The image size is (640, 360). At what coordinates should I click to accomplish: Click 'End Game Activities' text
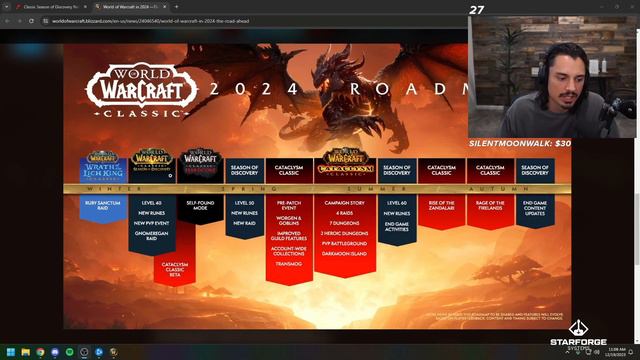[x=397, y=227]
